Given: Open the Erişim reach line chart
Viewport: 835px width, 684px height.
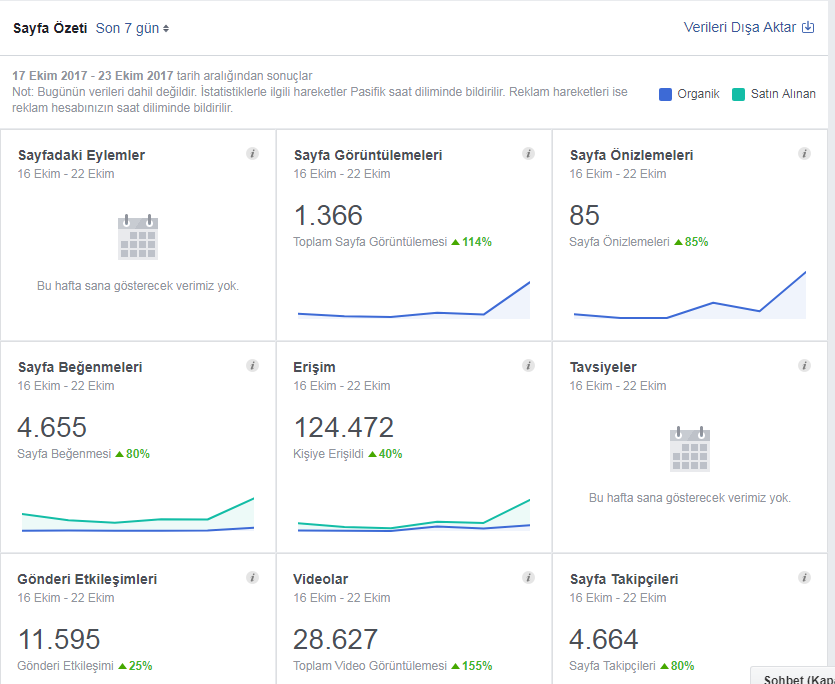Looking at the screenshot, I should pyautogui.click(x=414, y=515).
